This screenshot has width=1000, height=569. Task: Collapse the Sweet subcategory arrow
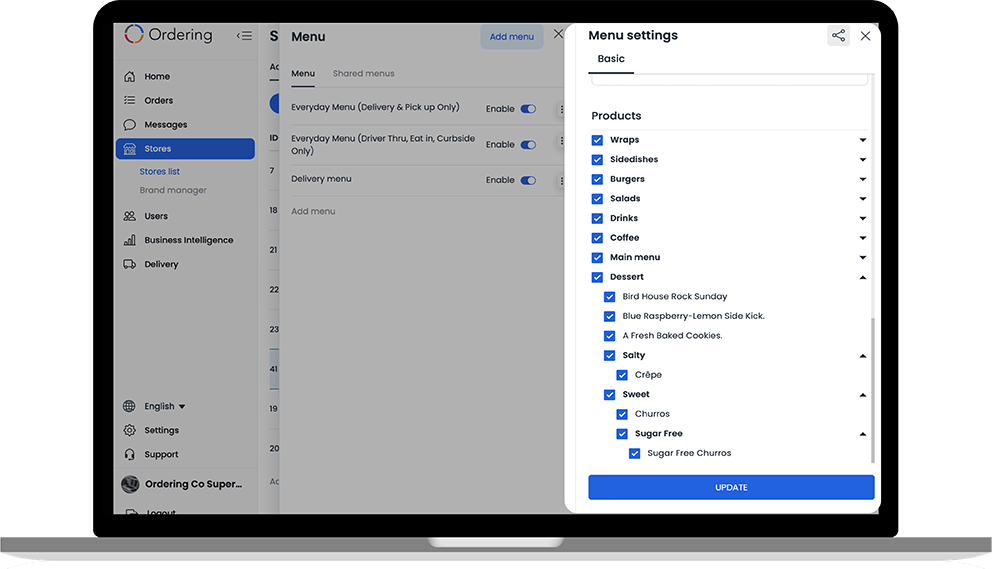(862, 395)
